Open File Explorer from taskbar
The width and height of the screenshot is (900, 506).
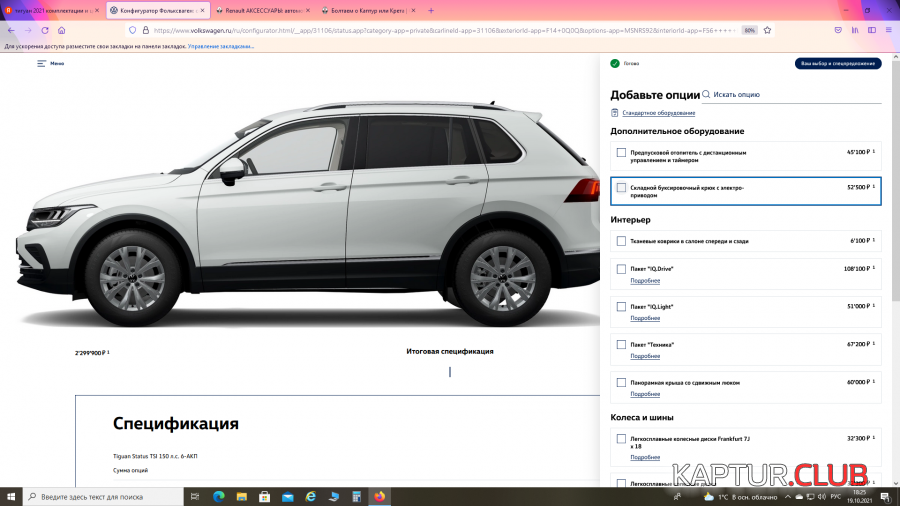[242, 497]
